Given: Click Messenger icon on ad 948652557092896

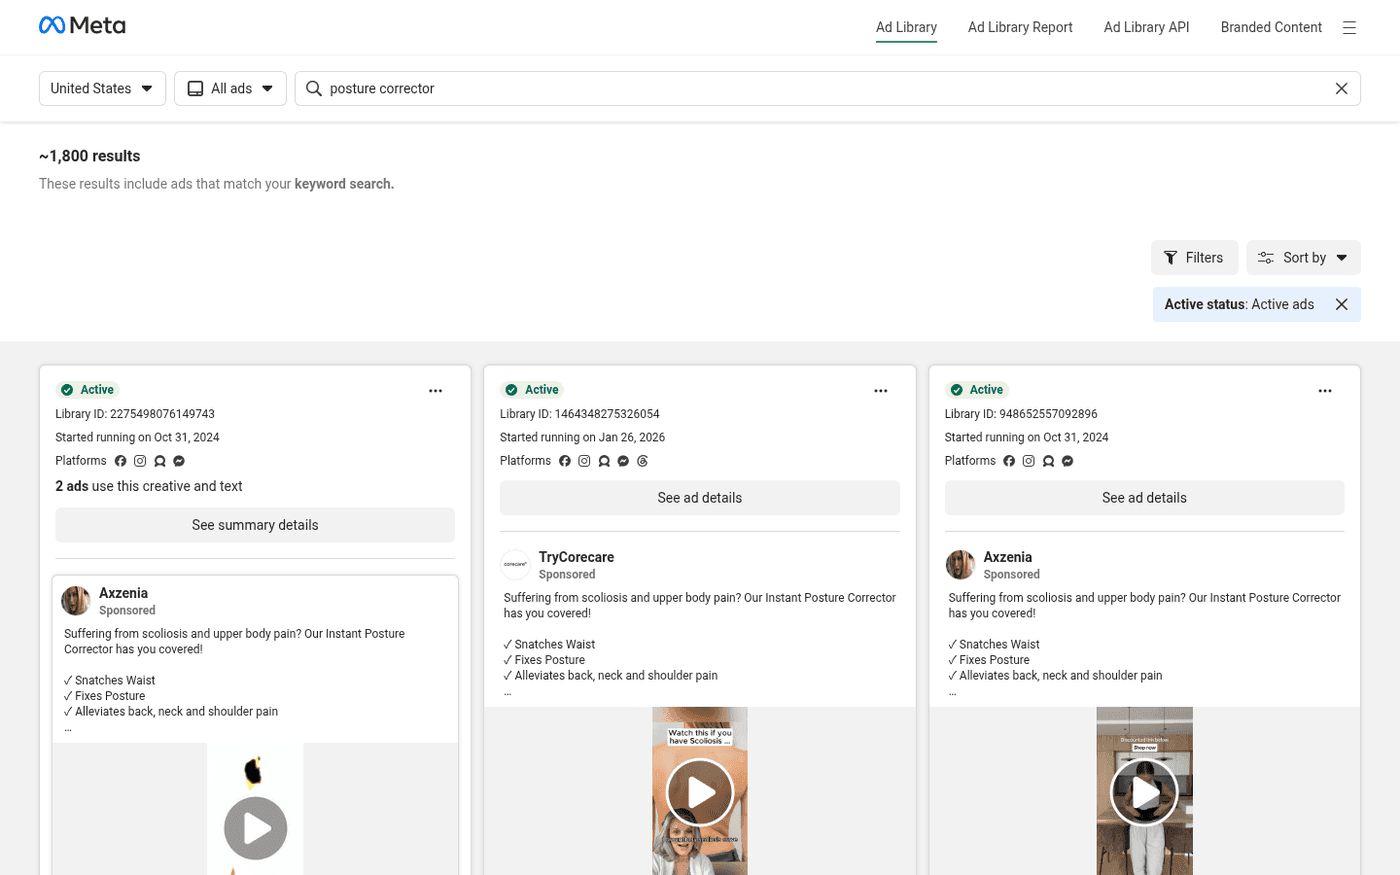Looking at the screenshot, I should [x=1068, y=461].
